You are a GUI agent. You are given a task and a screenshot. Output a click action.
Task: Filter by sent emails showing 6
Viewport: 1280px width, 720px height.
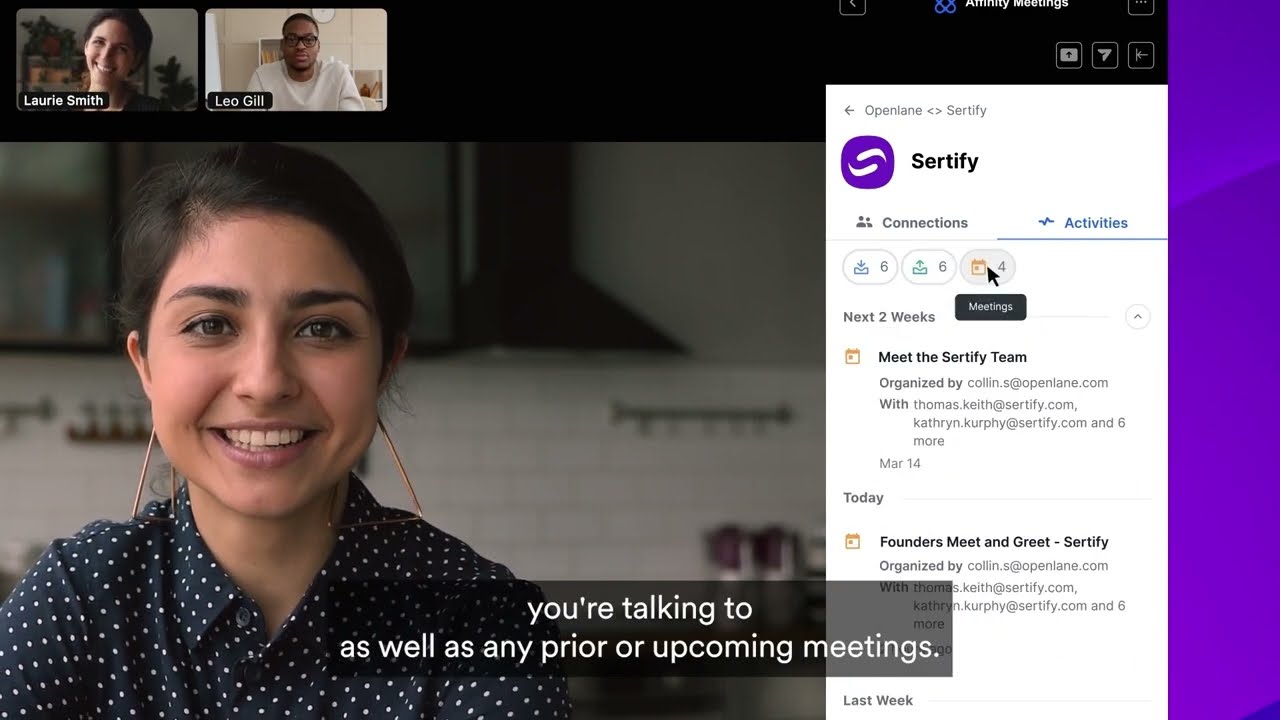[x=929, y=267]
